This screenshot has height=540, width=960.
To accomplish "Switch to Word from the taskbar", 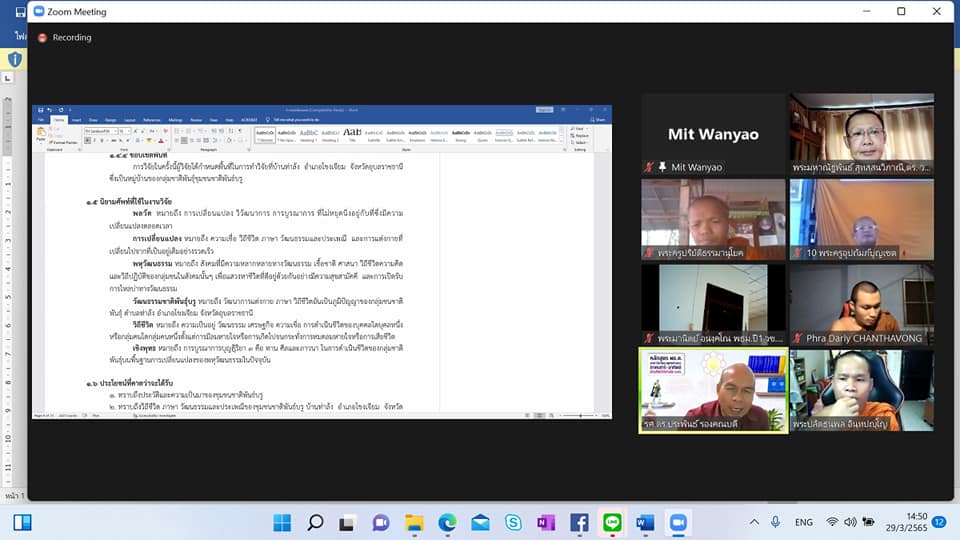I will [645, 523].
